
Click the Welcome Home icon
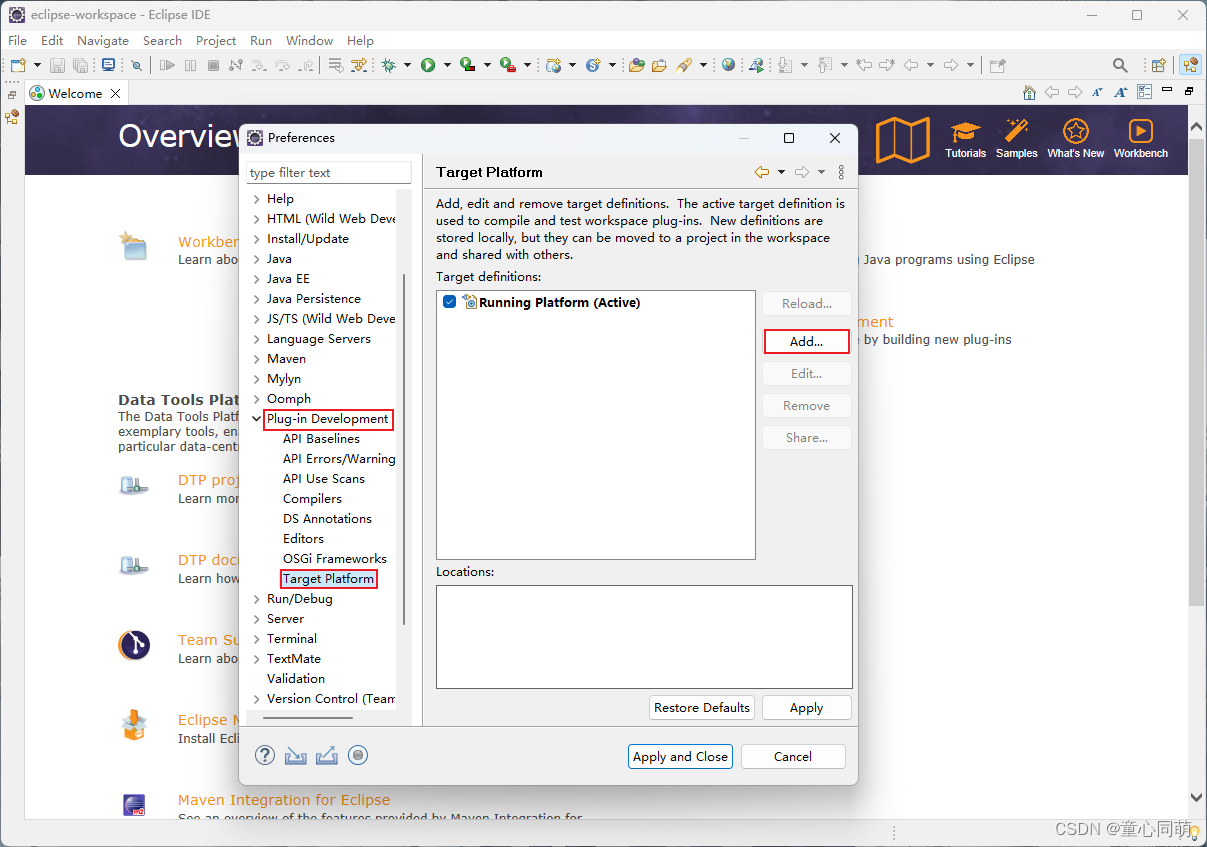(x=1029, y=92)
